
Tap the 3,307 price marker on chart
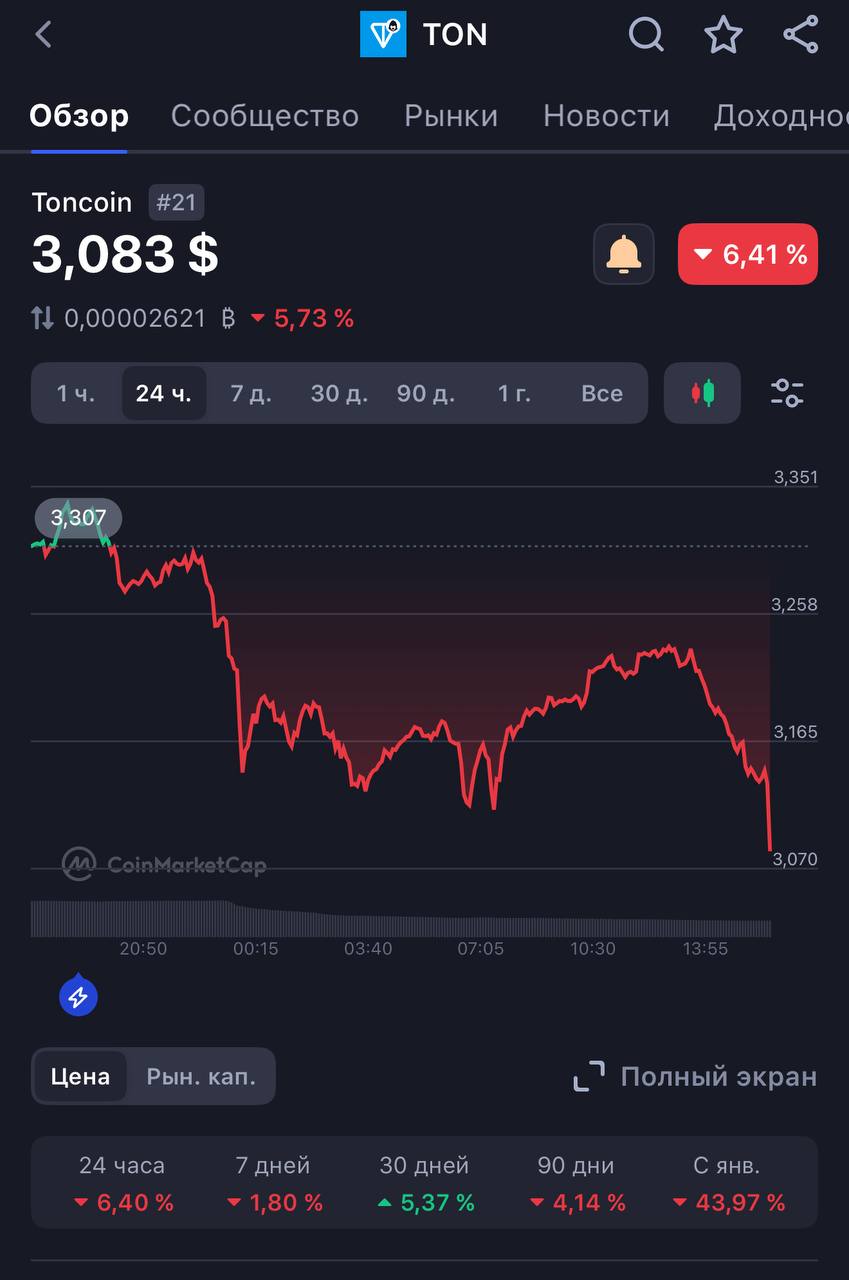[78, 518]
